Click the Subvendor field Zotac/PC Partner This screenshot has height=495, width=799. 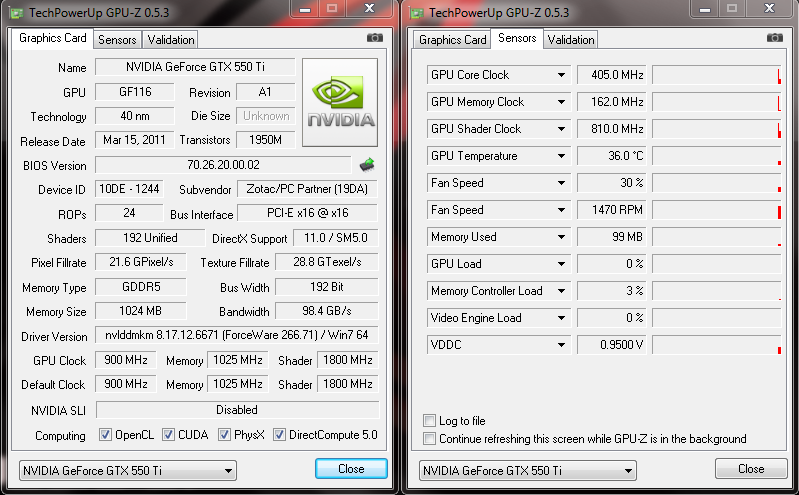point(307,189)
